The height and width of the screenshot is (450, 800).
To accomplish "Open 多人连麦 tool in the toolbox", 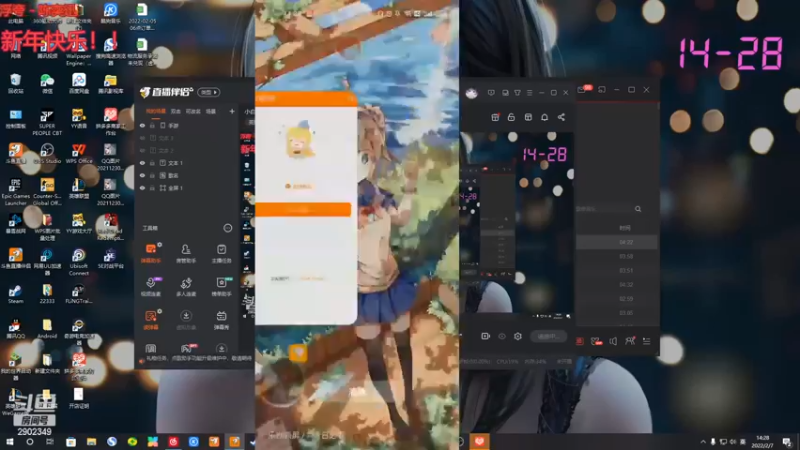I will pos(186,286).
